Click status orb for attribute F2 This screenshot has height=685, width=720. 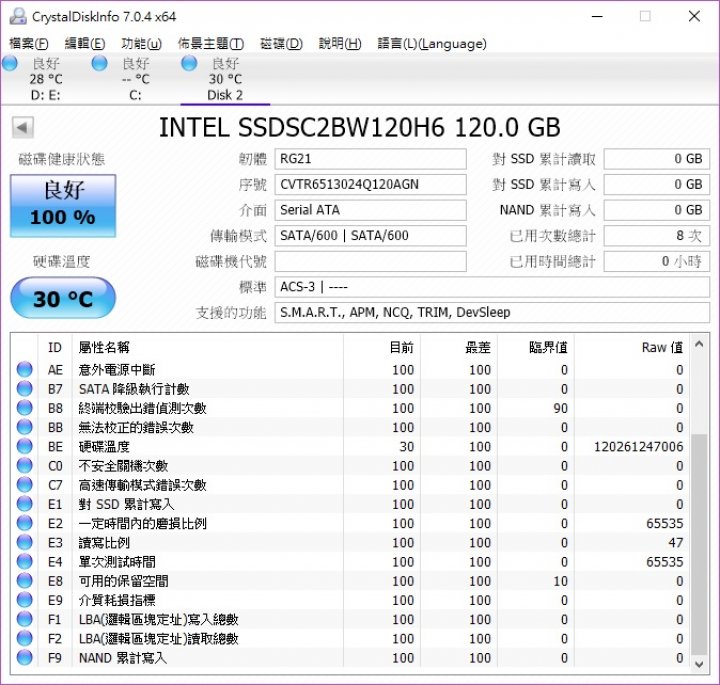[x=24, y=639]
